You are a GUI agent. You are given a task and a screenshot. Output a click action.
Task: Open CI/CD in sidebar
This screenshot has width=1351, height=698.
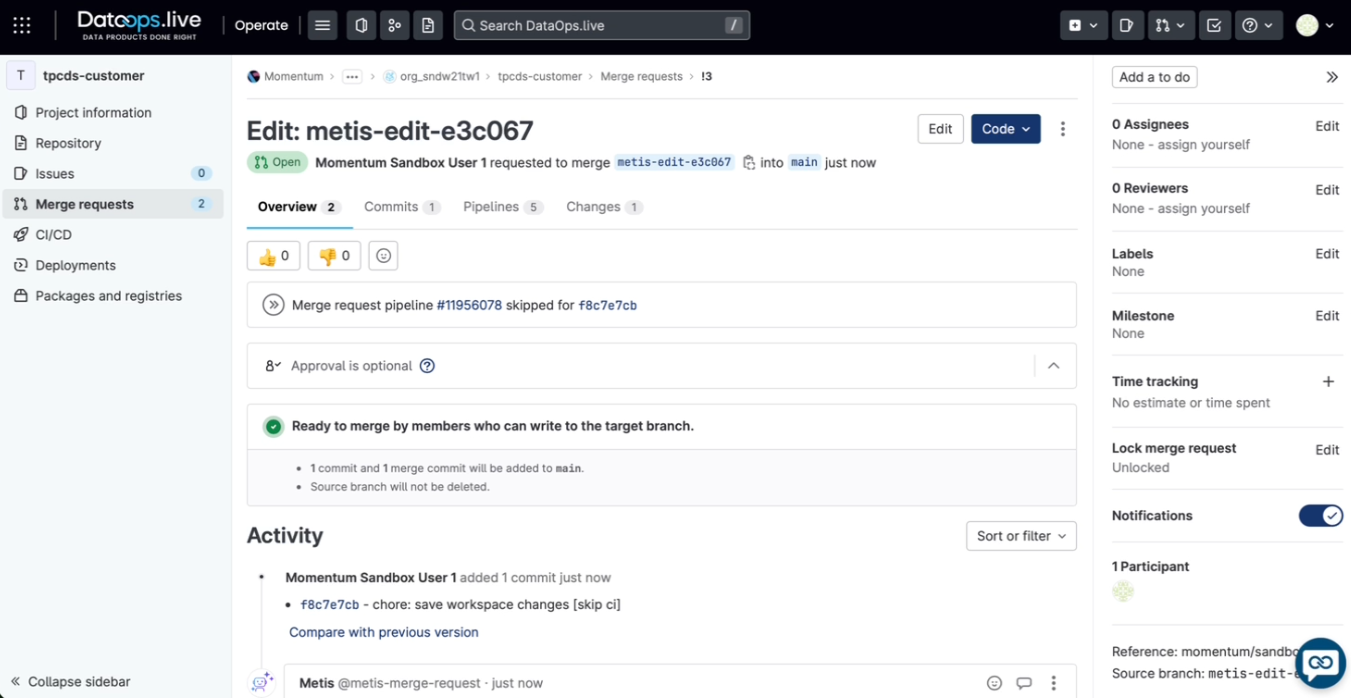(x=113, y=235)
